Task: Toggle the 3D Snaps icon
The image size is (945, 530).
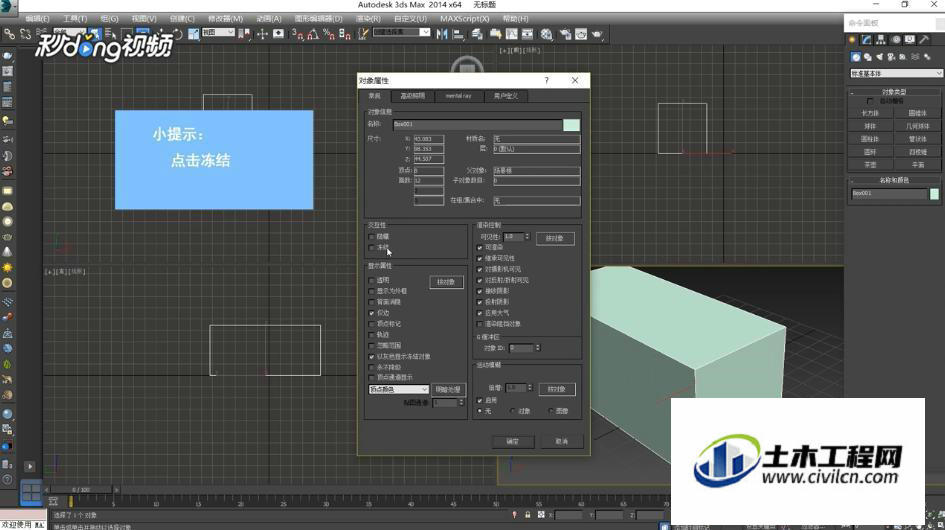Action: click(x=299, y=34)
